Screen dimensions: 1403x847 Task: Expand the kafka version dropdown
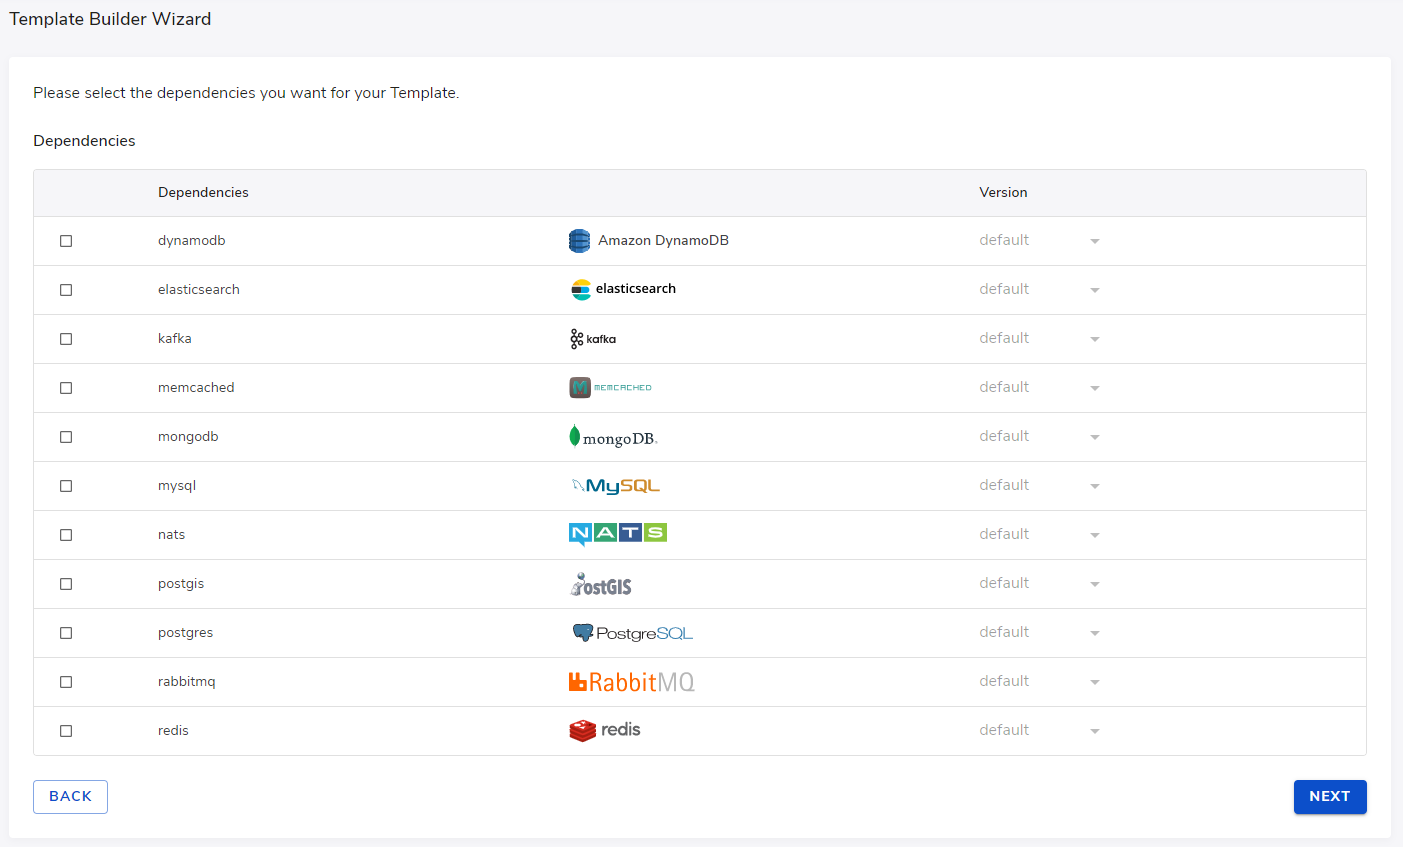[x=1040, y=339]
